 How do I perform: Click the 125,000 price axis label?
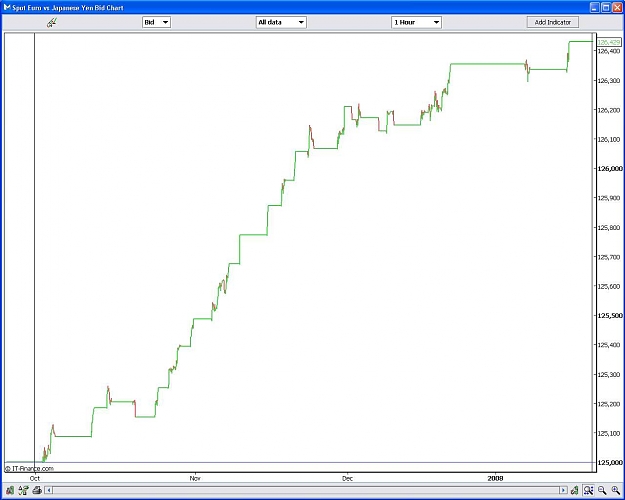coord(610,463)
